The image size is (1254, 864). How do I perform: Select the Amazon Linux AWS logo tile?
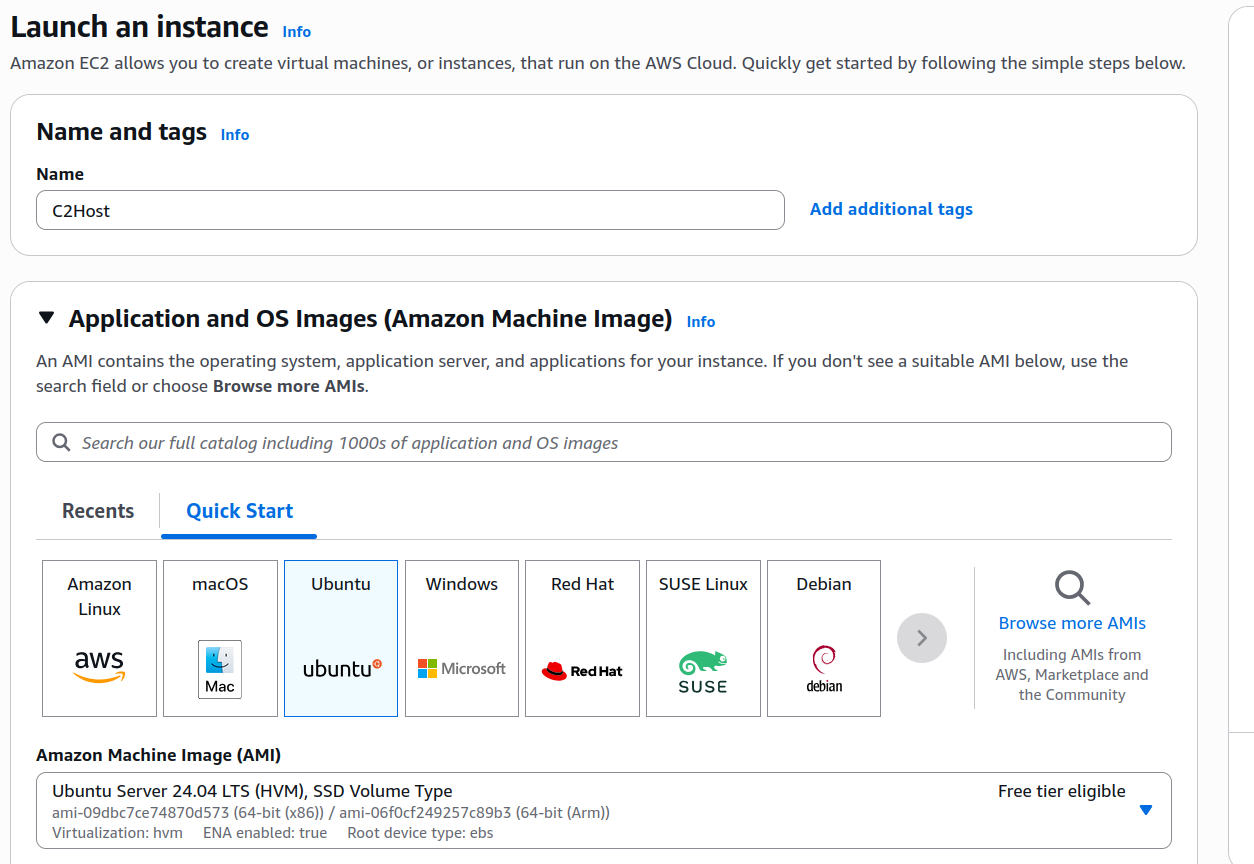click(x=99, y=638)
